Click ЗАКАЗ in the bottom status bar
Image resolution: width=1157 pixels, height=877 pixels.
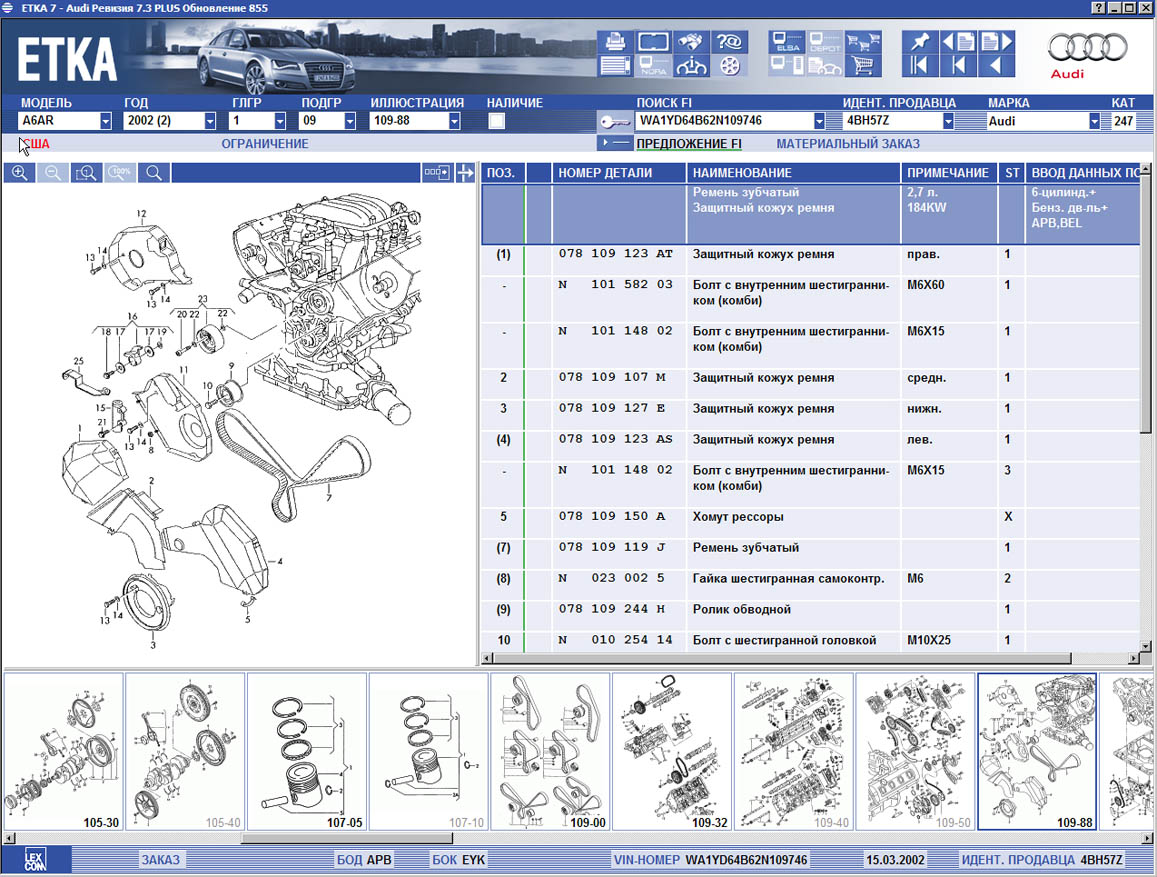[160, 860]
